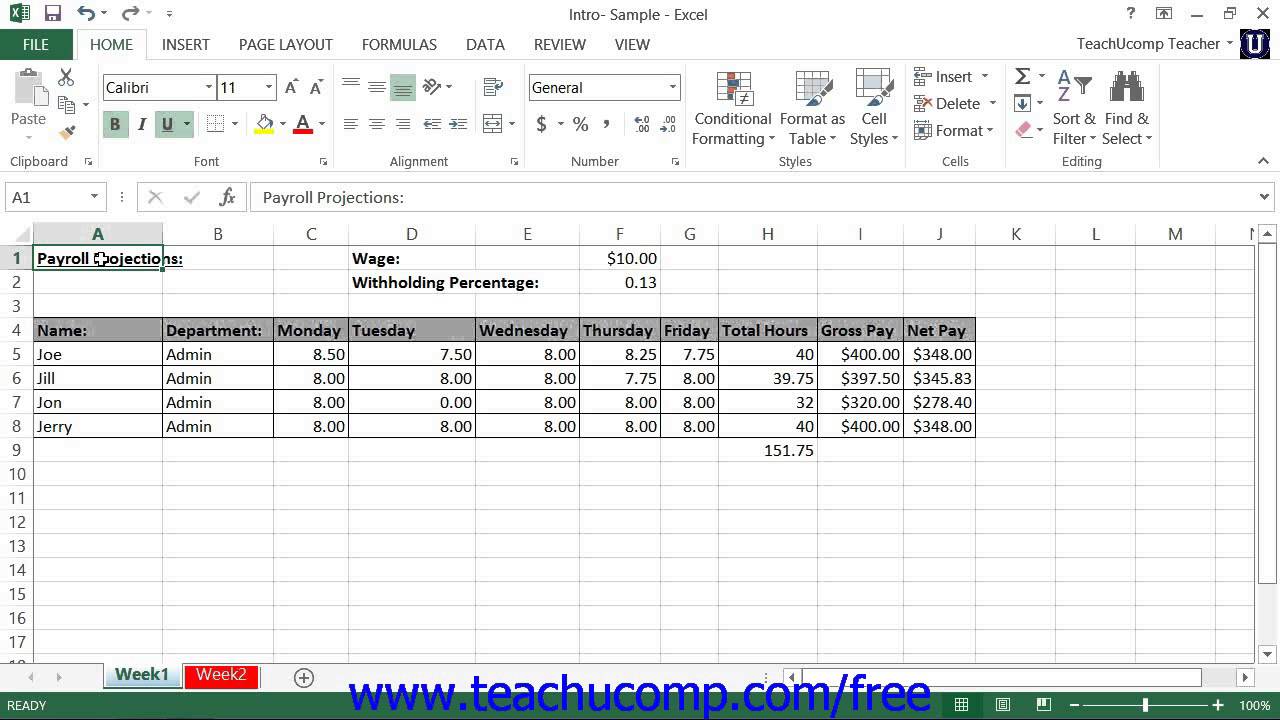Toggle Bold formatting

click(115, 124)
